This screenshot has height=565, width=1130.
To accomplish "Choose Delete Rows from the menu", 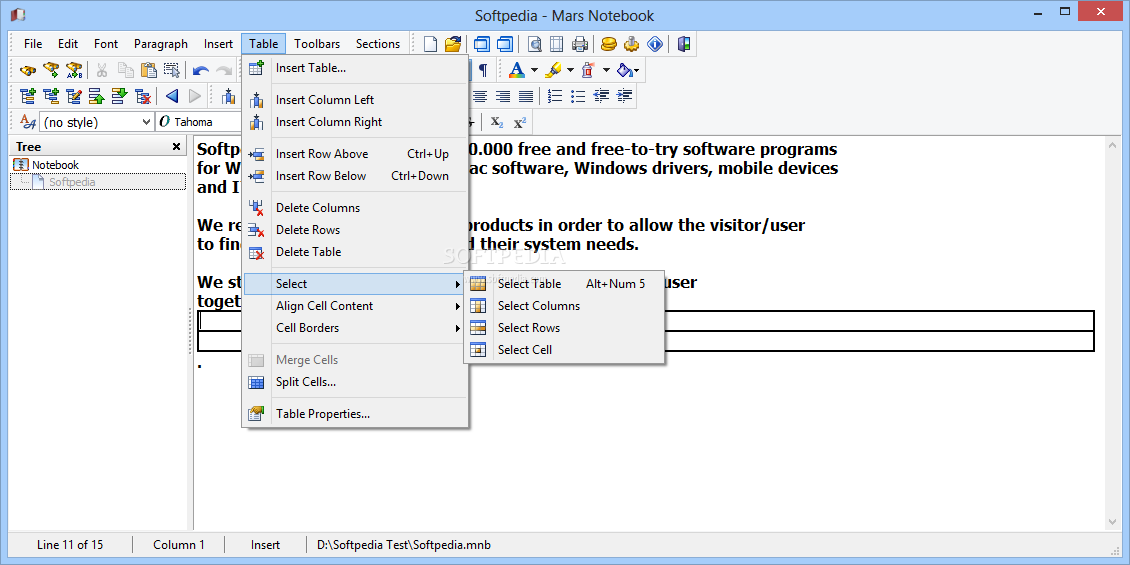I will tap(357, 230).
